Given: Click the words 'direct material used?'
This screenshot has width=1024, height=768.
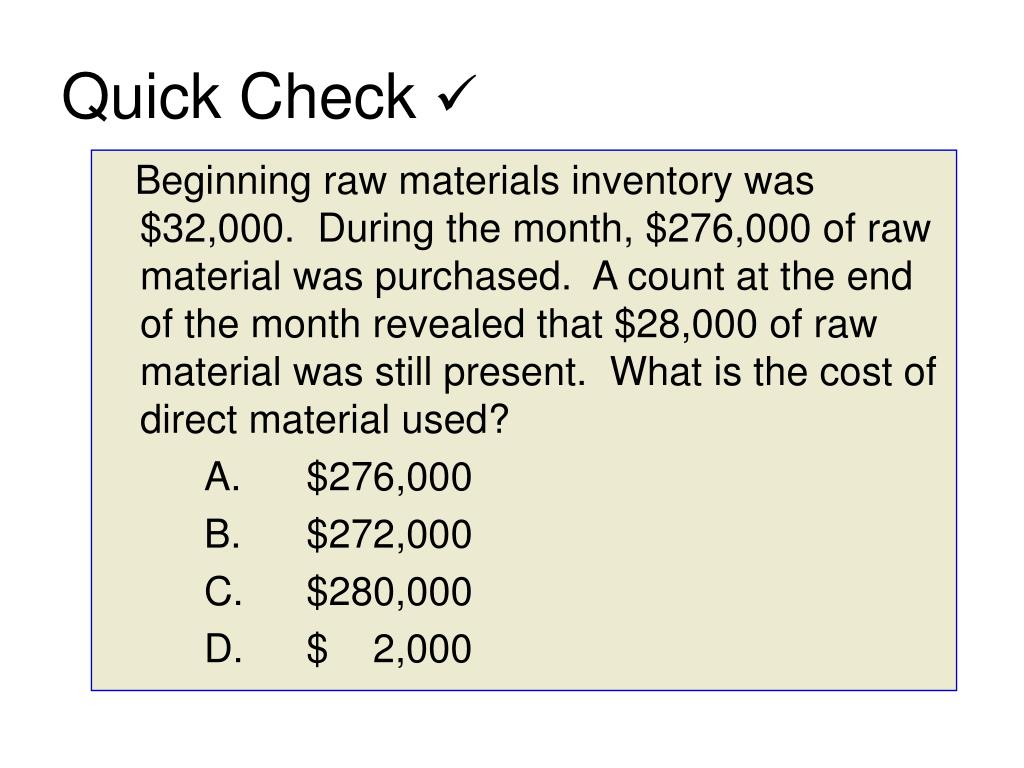Looking at the screenshot, I should 324,420.
